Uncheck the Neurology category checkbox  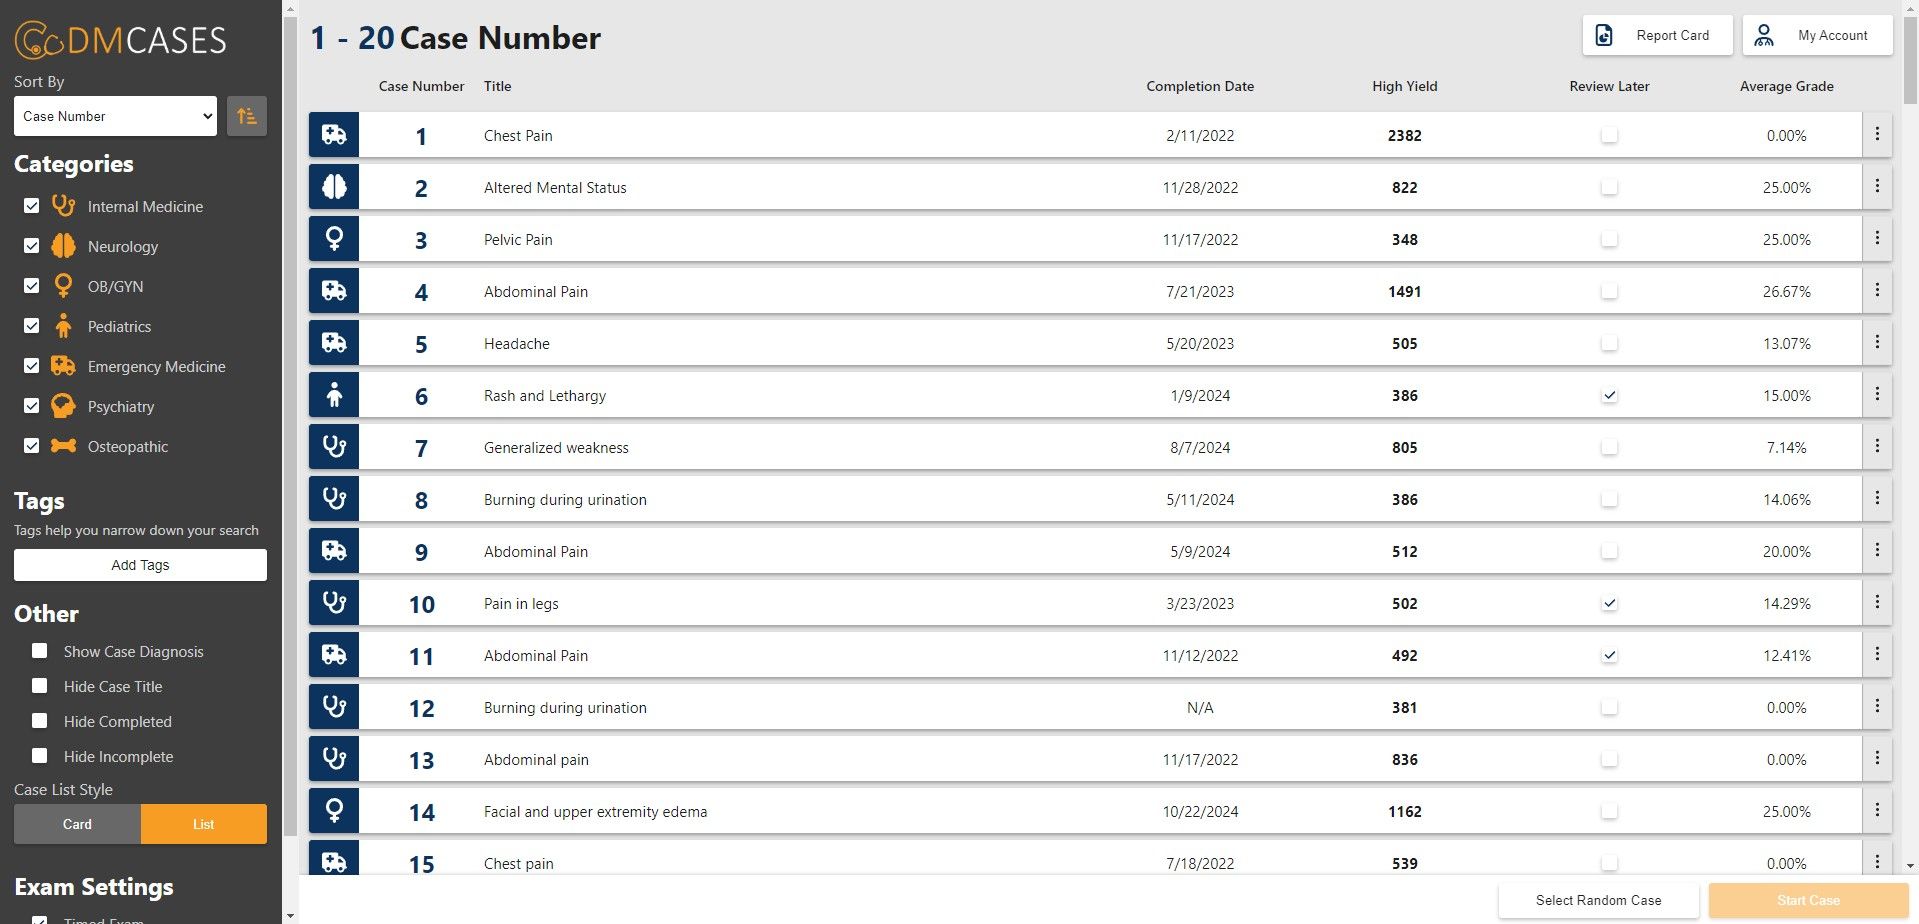click(x=32, y=246)
